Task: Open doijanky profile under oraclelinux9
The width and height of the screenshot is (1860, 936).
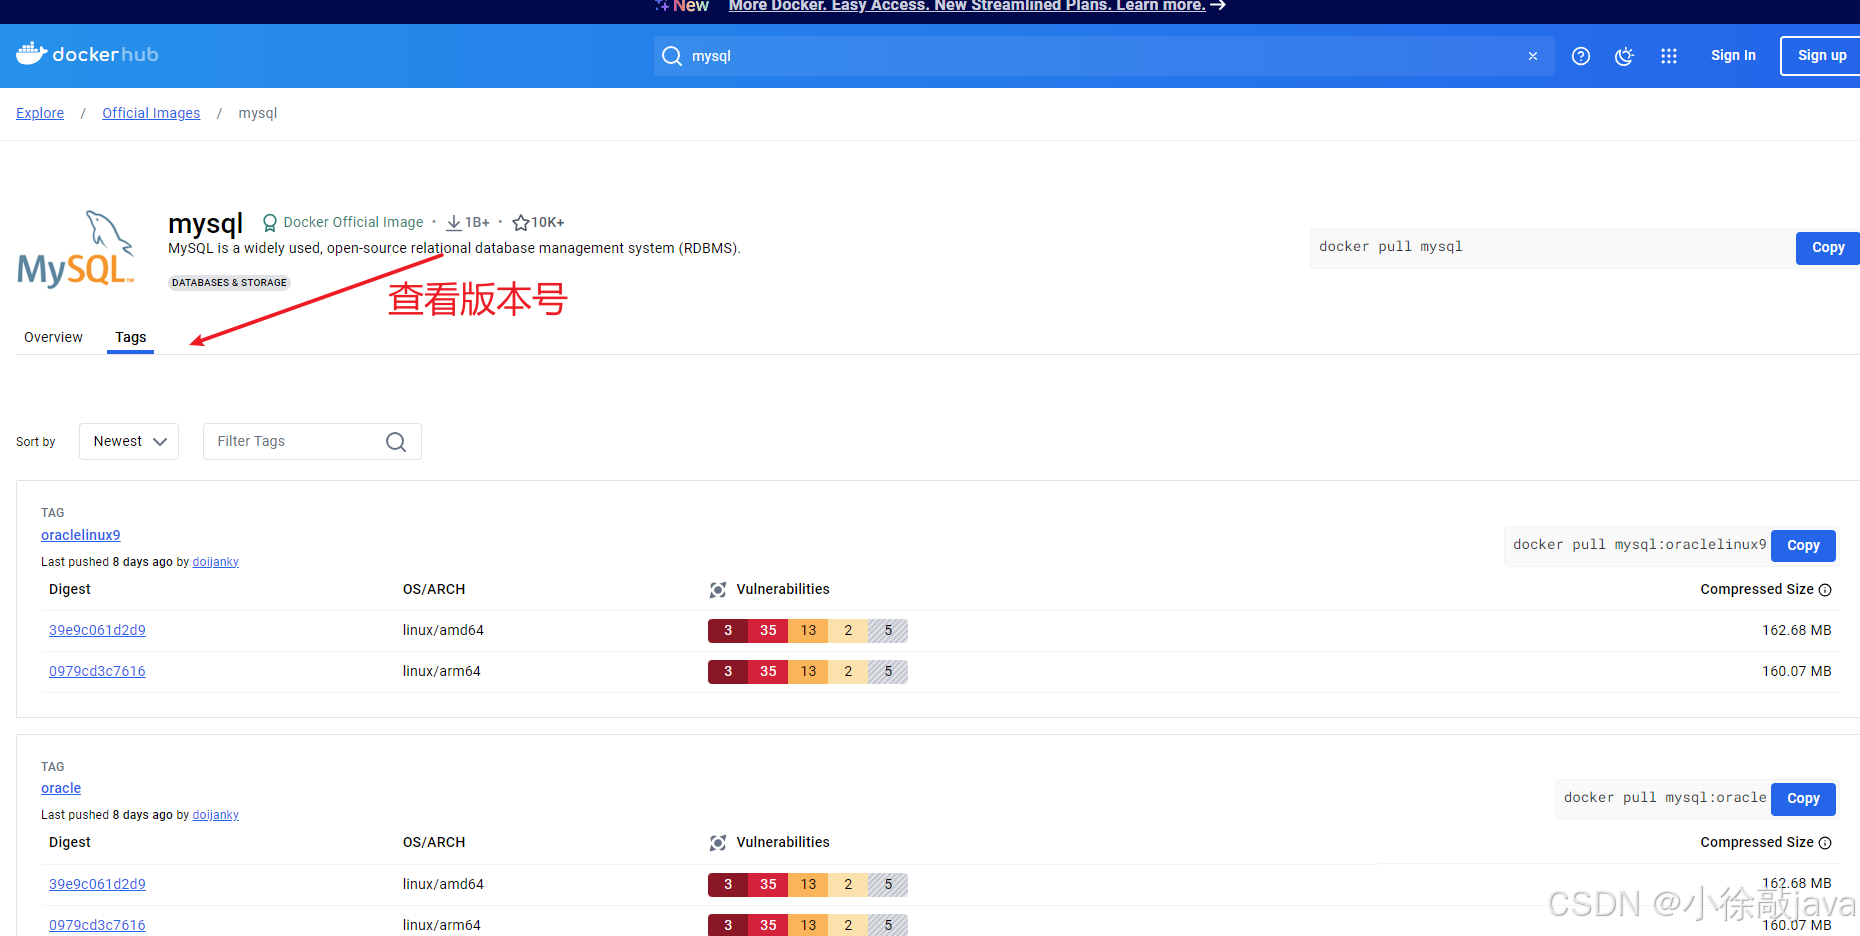Action: [x=215, y=562]
